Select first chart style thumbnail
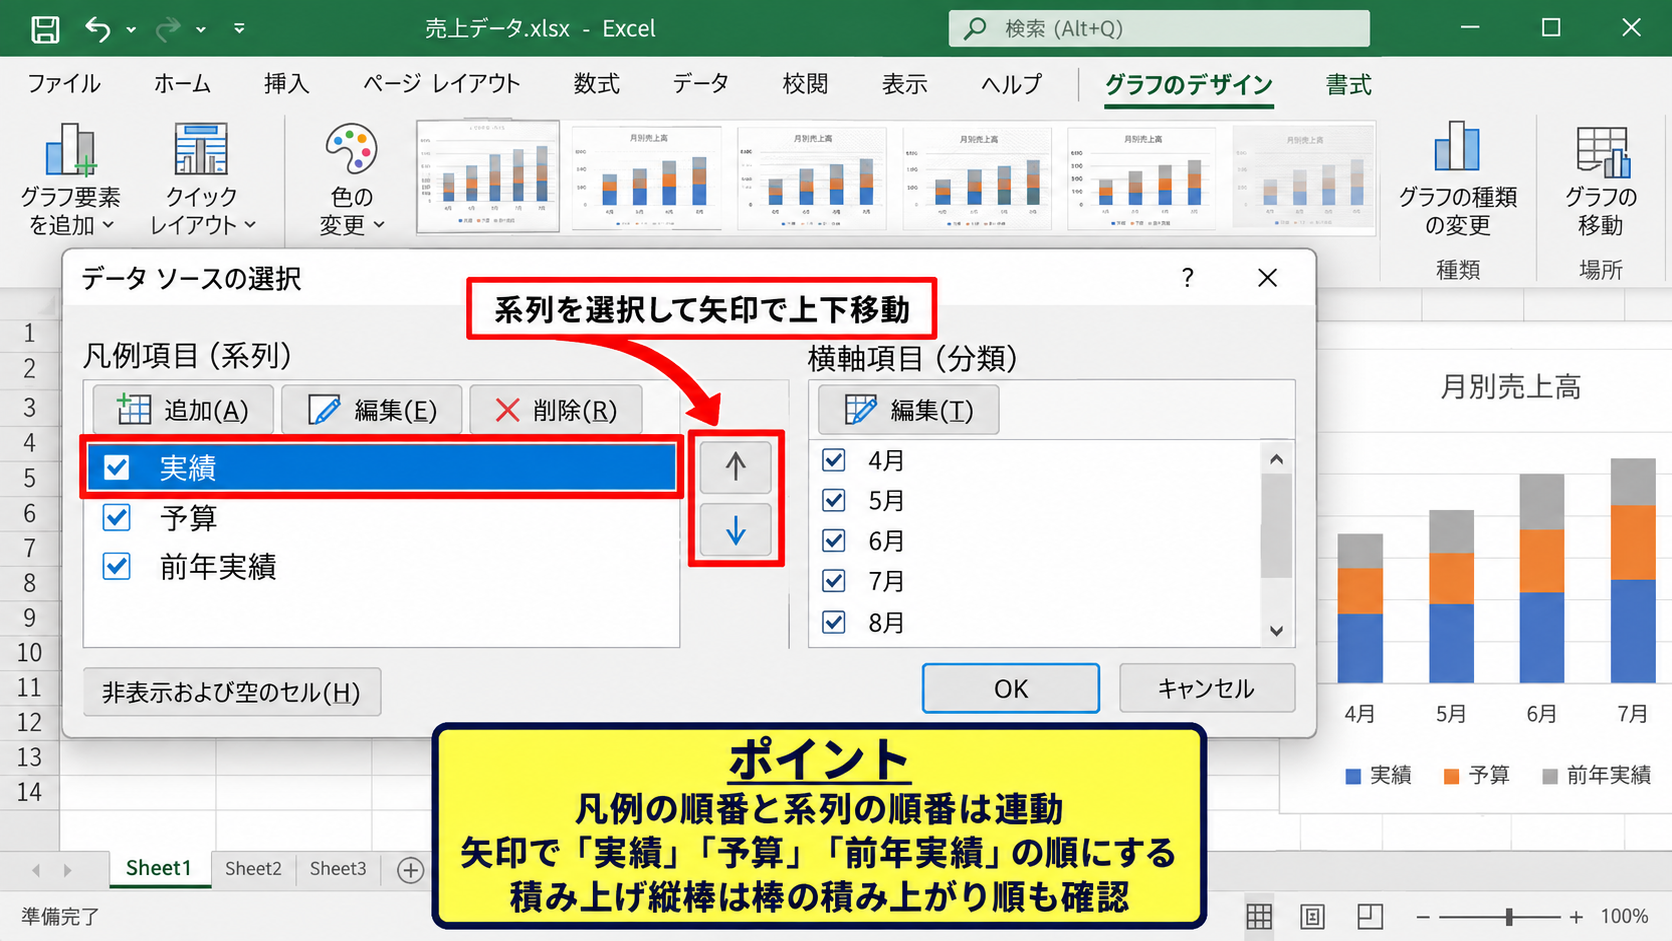1672x941 pixels. (x=488, y=176)
